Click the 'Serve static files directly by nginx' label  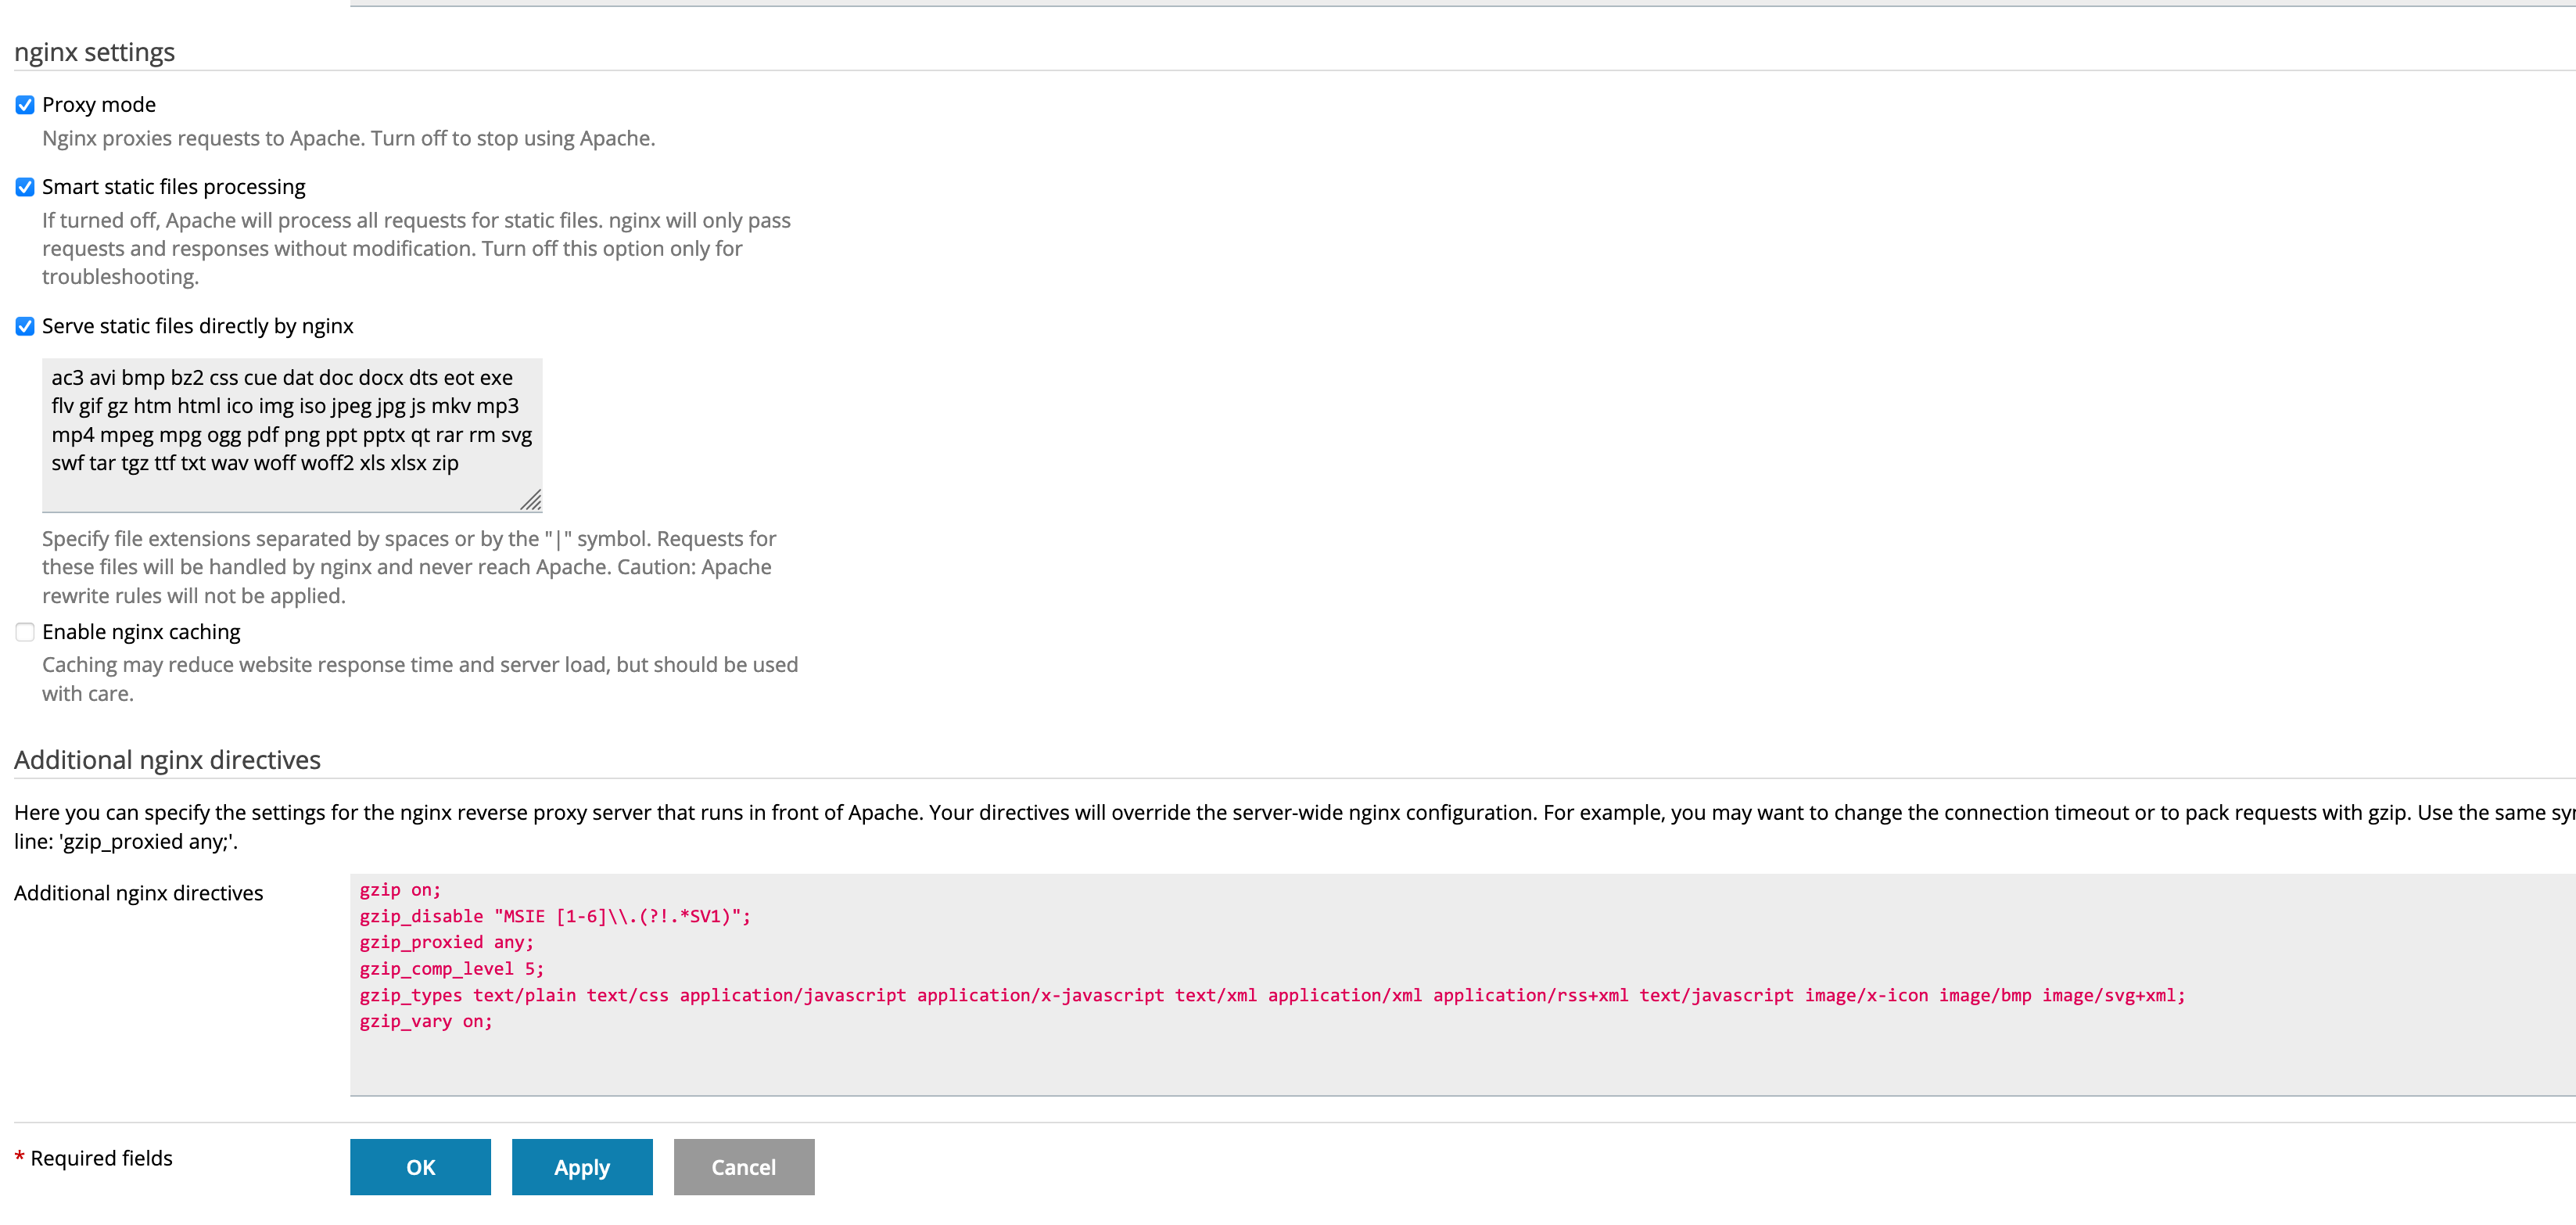click(198, 326)
